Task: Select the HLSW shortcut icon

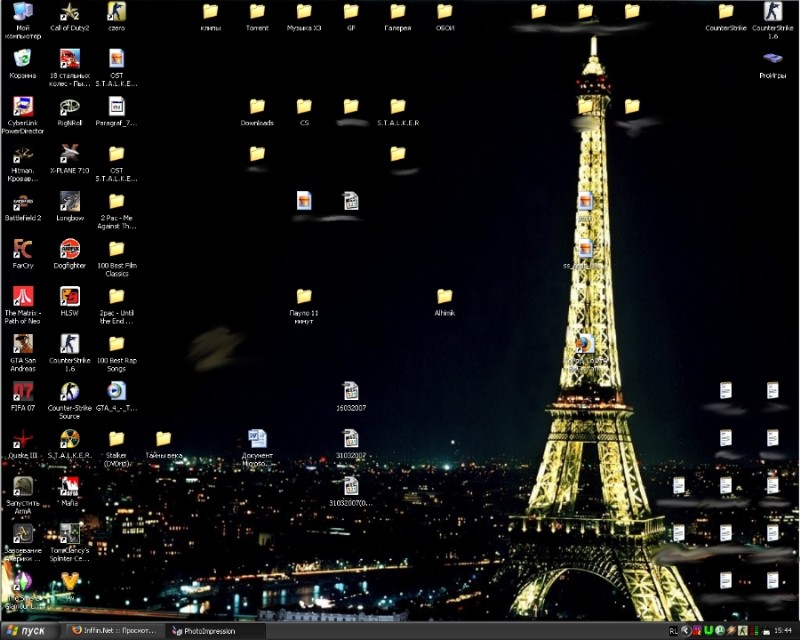Action: tap(69, 296)
